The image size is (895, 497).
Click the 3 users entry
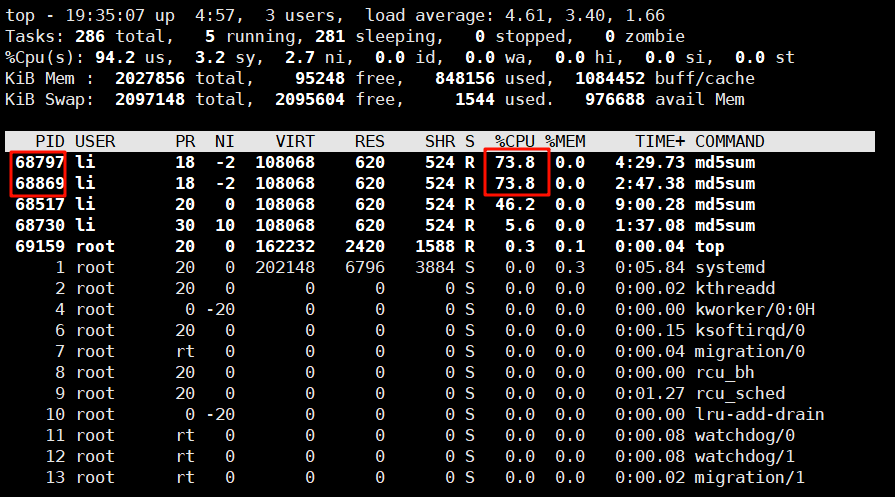coord(300,15)
